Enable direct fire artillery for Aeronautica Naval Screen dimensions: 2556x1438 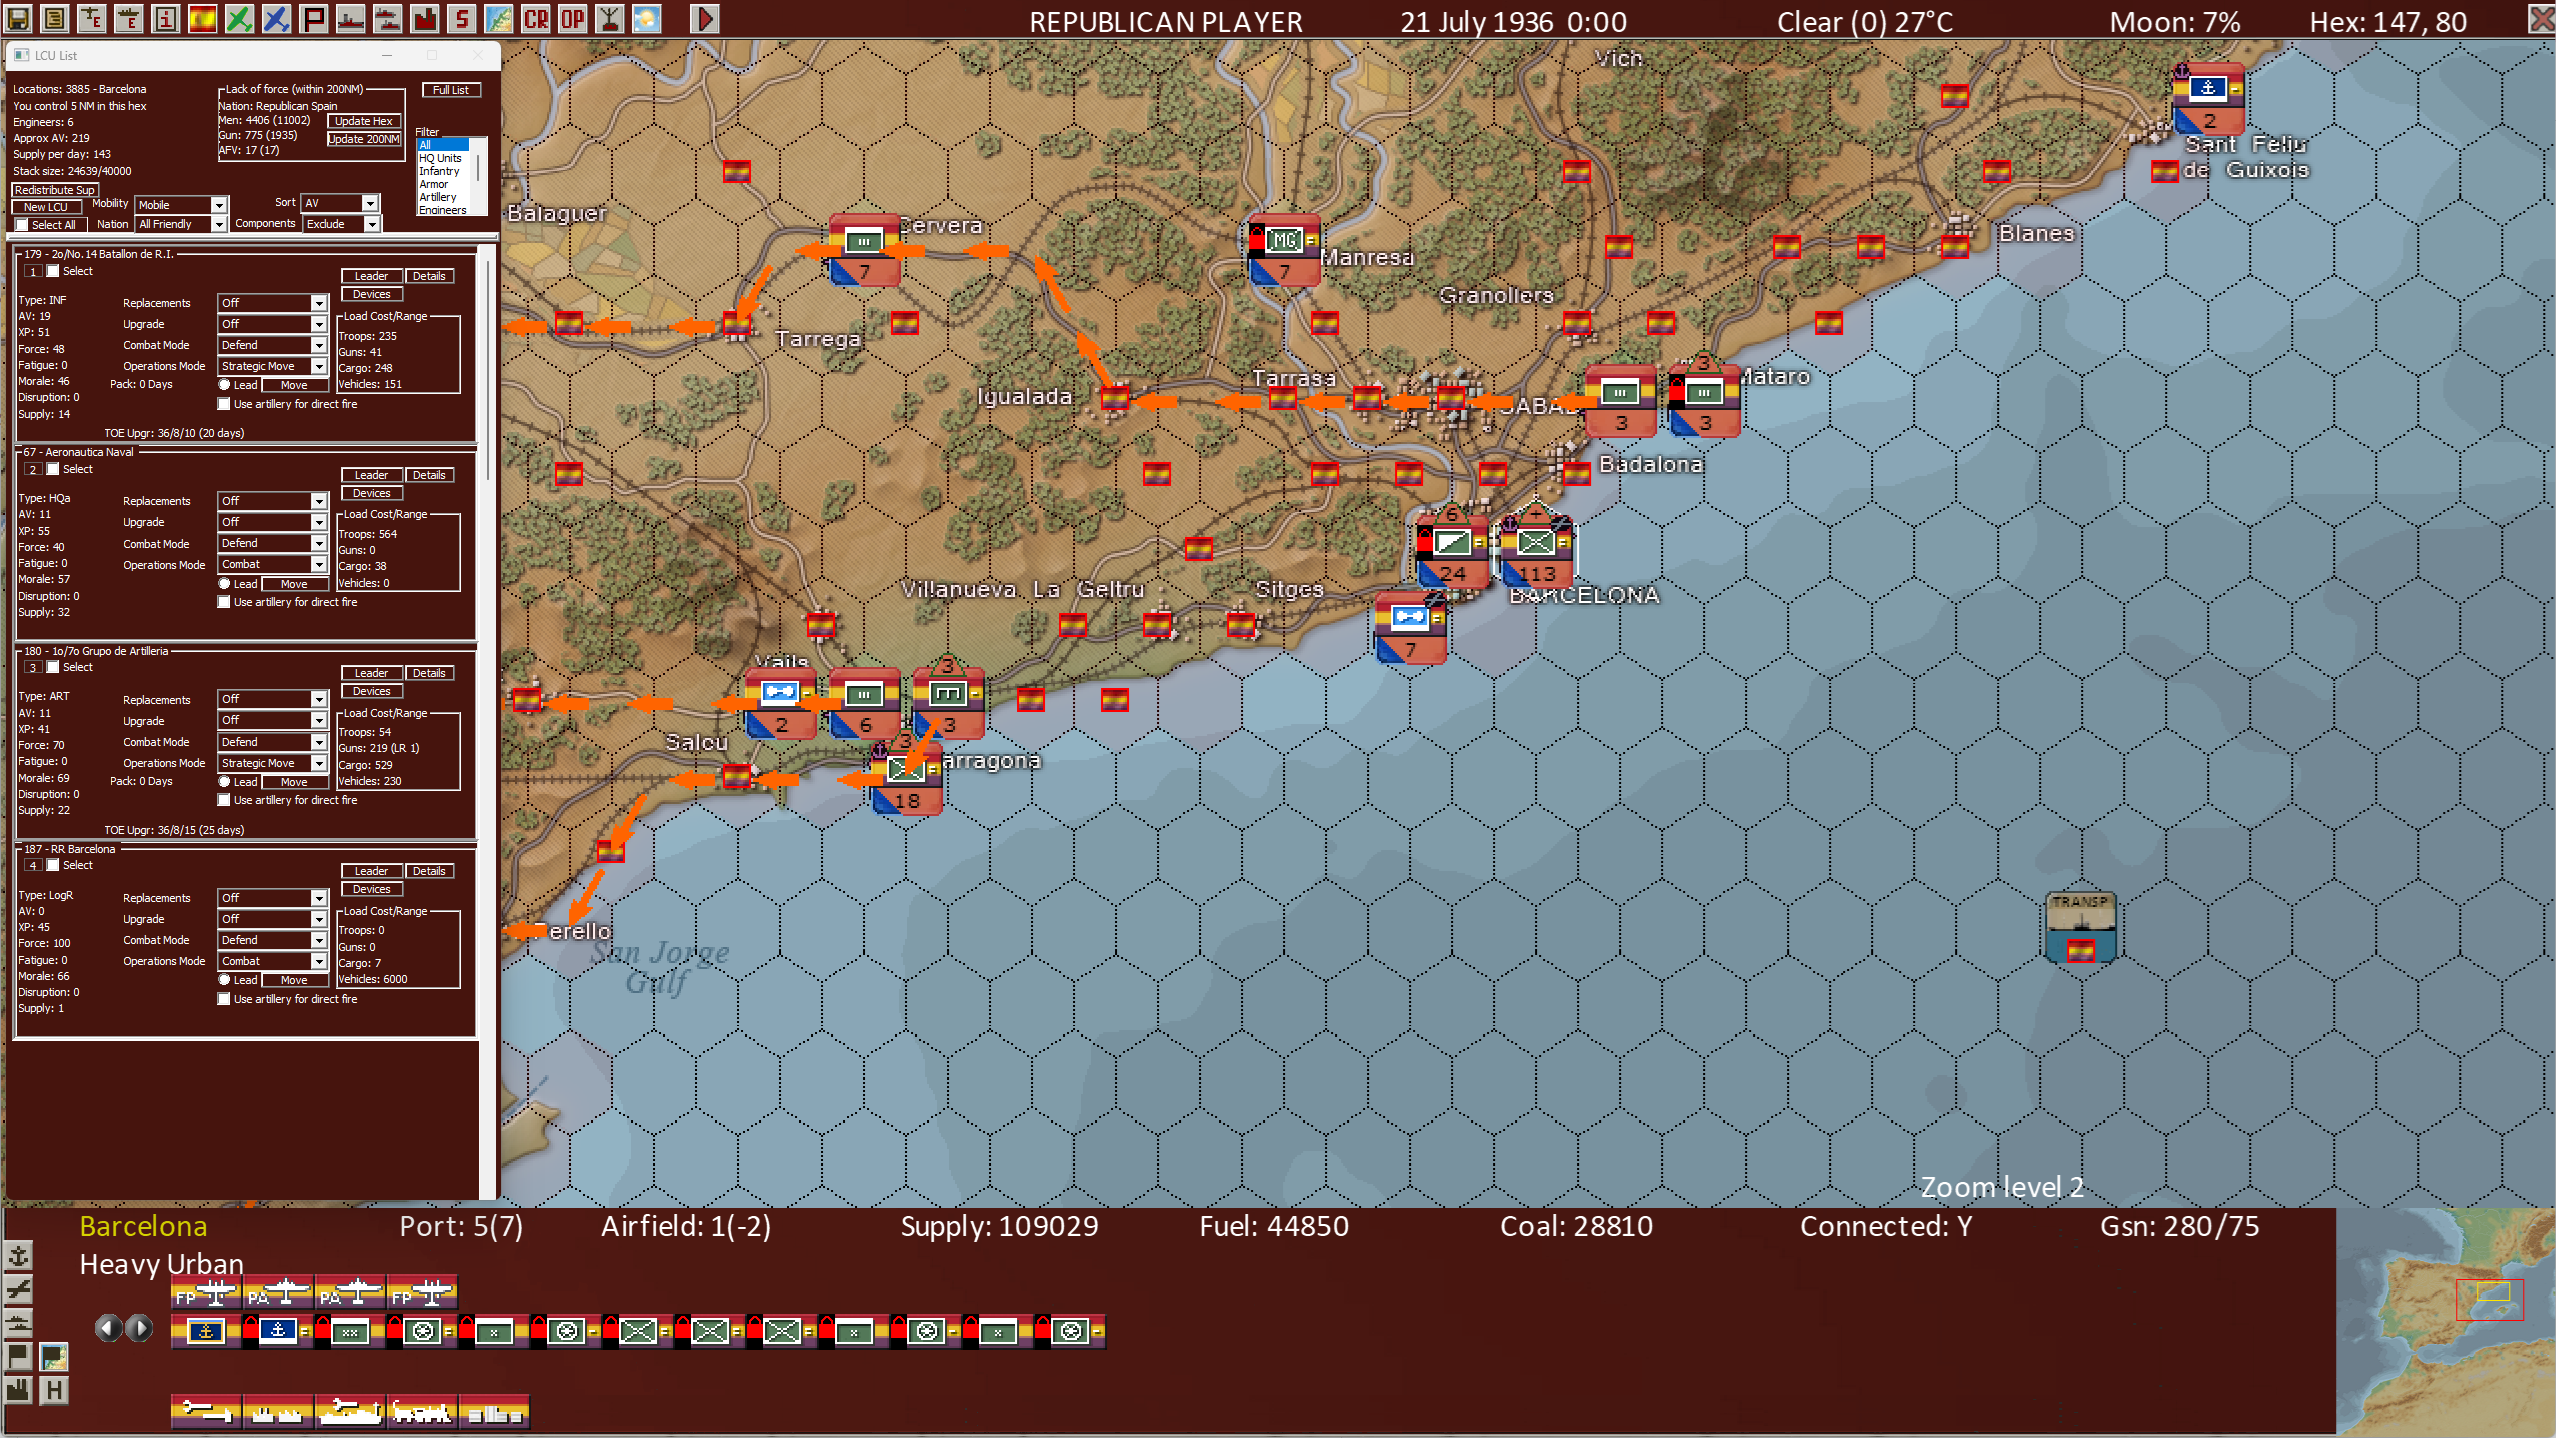[x=224, y=602]
